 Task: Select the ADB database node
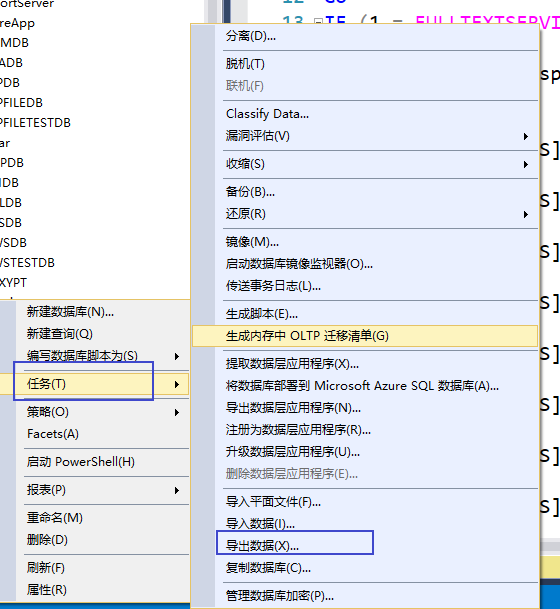click(12, 63)
